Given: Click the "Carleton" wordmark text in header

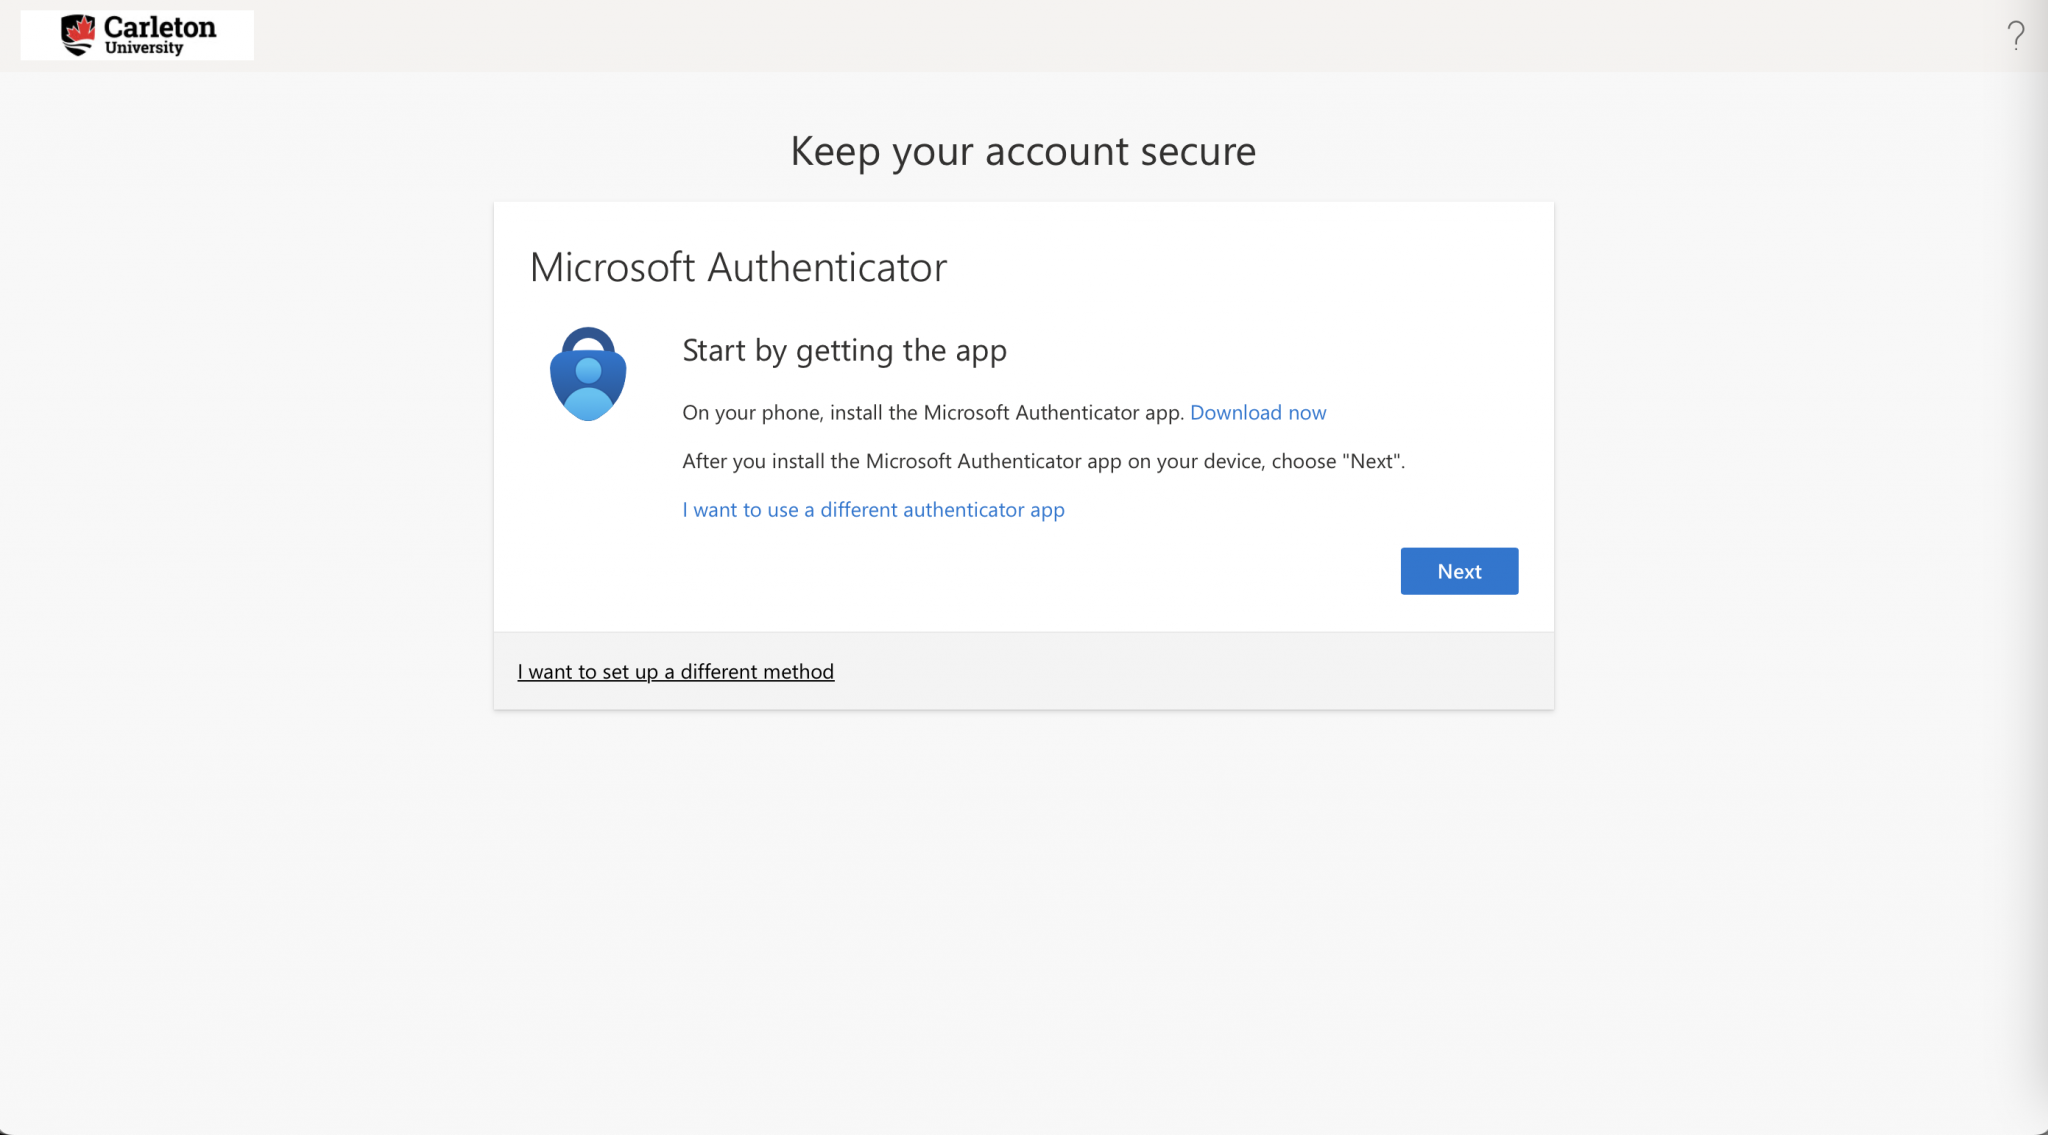Looking at the screenshot, I should point(160,27).
